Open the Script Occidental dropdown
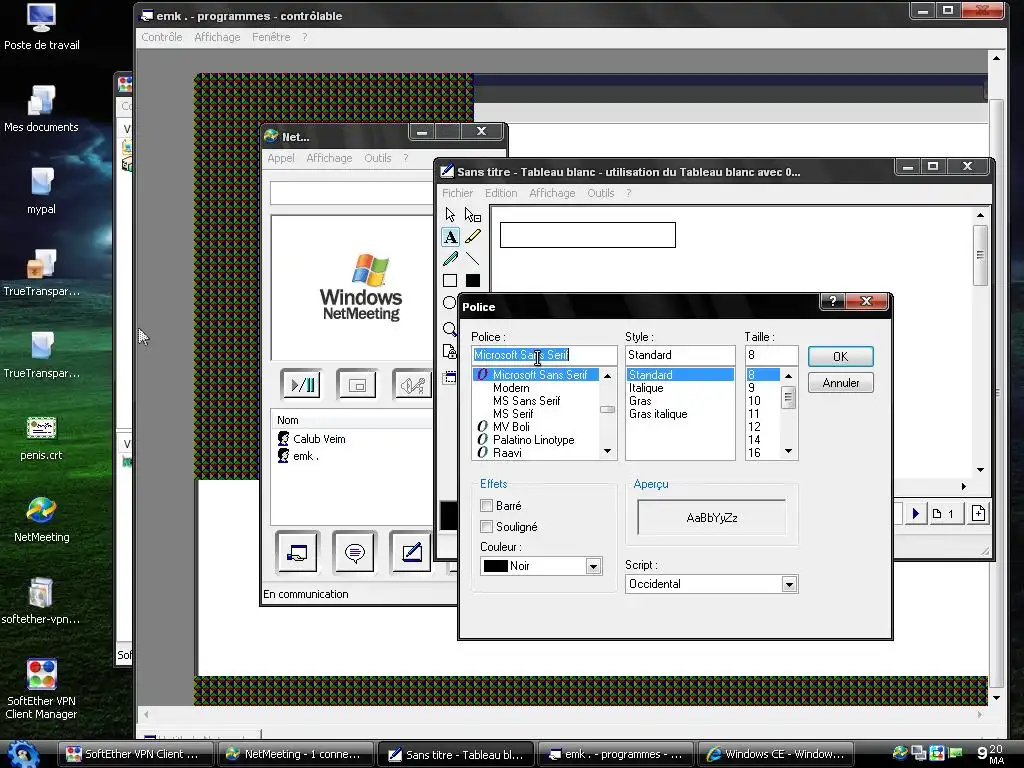Image resolution: width=1024 pixels, height=768 pixels. coord(789,584)
